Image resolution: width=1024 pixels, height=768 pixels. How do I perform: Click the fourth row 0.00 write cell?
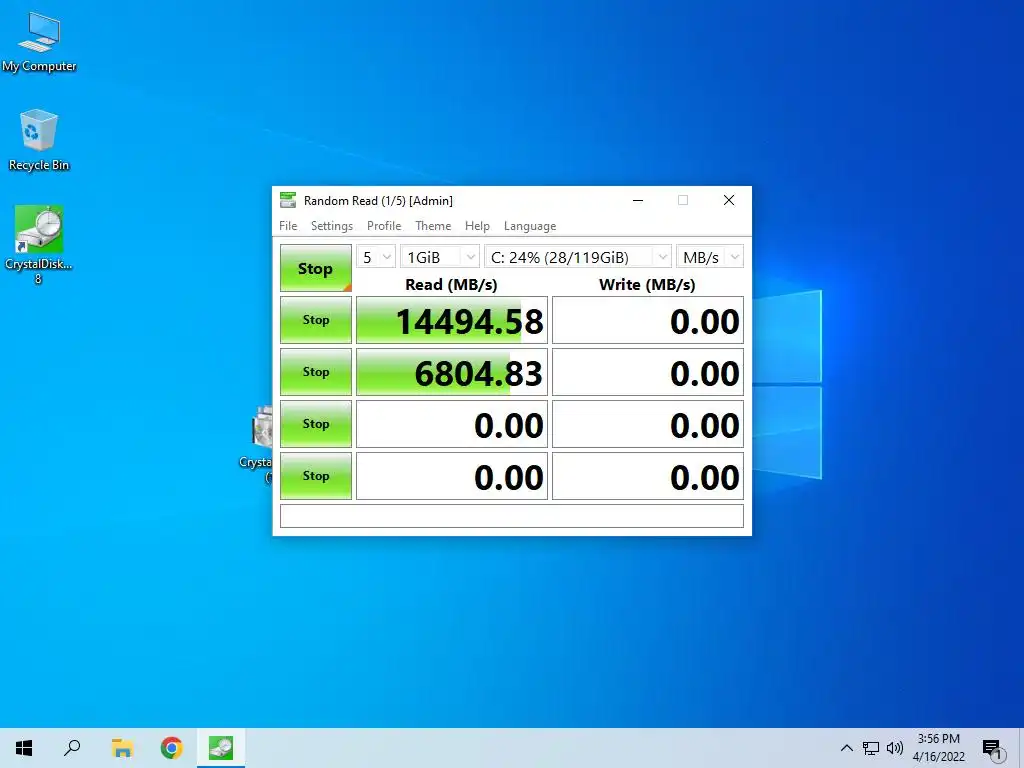click(648, 476)
